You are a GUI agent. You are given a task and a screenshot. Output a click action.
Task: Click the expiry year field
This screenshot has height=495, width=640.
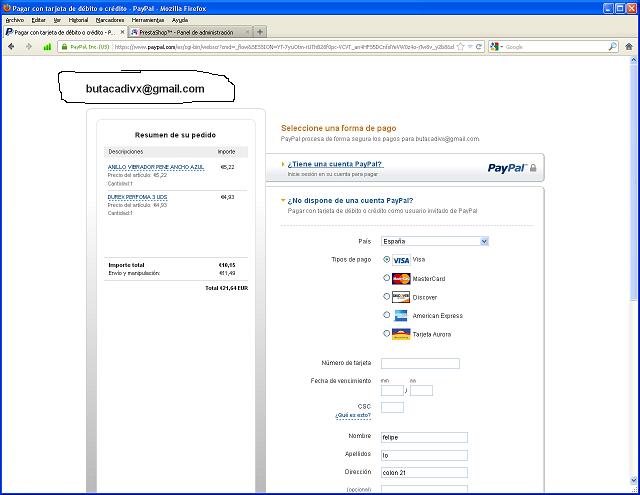[421, 391]
